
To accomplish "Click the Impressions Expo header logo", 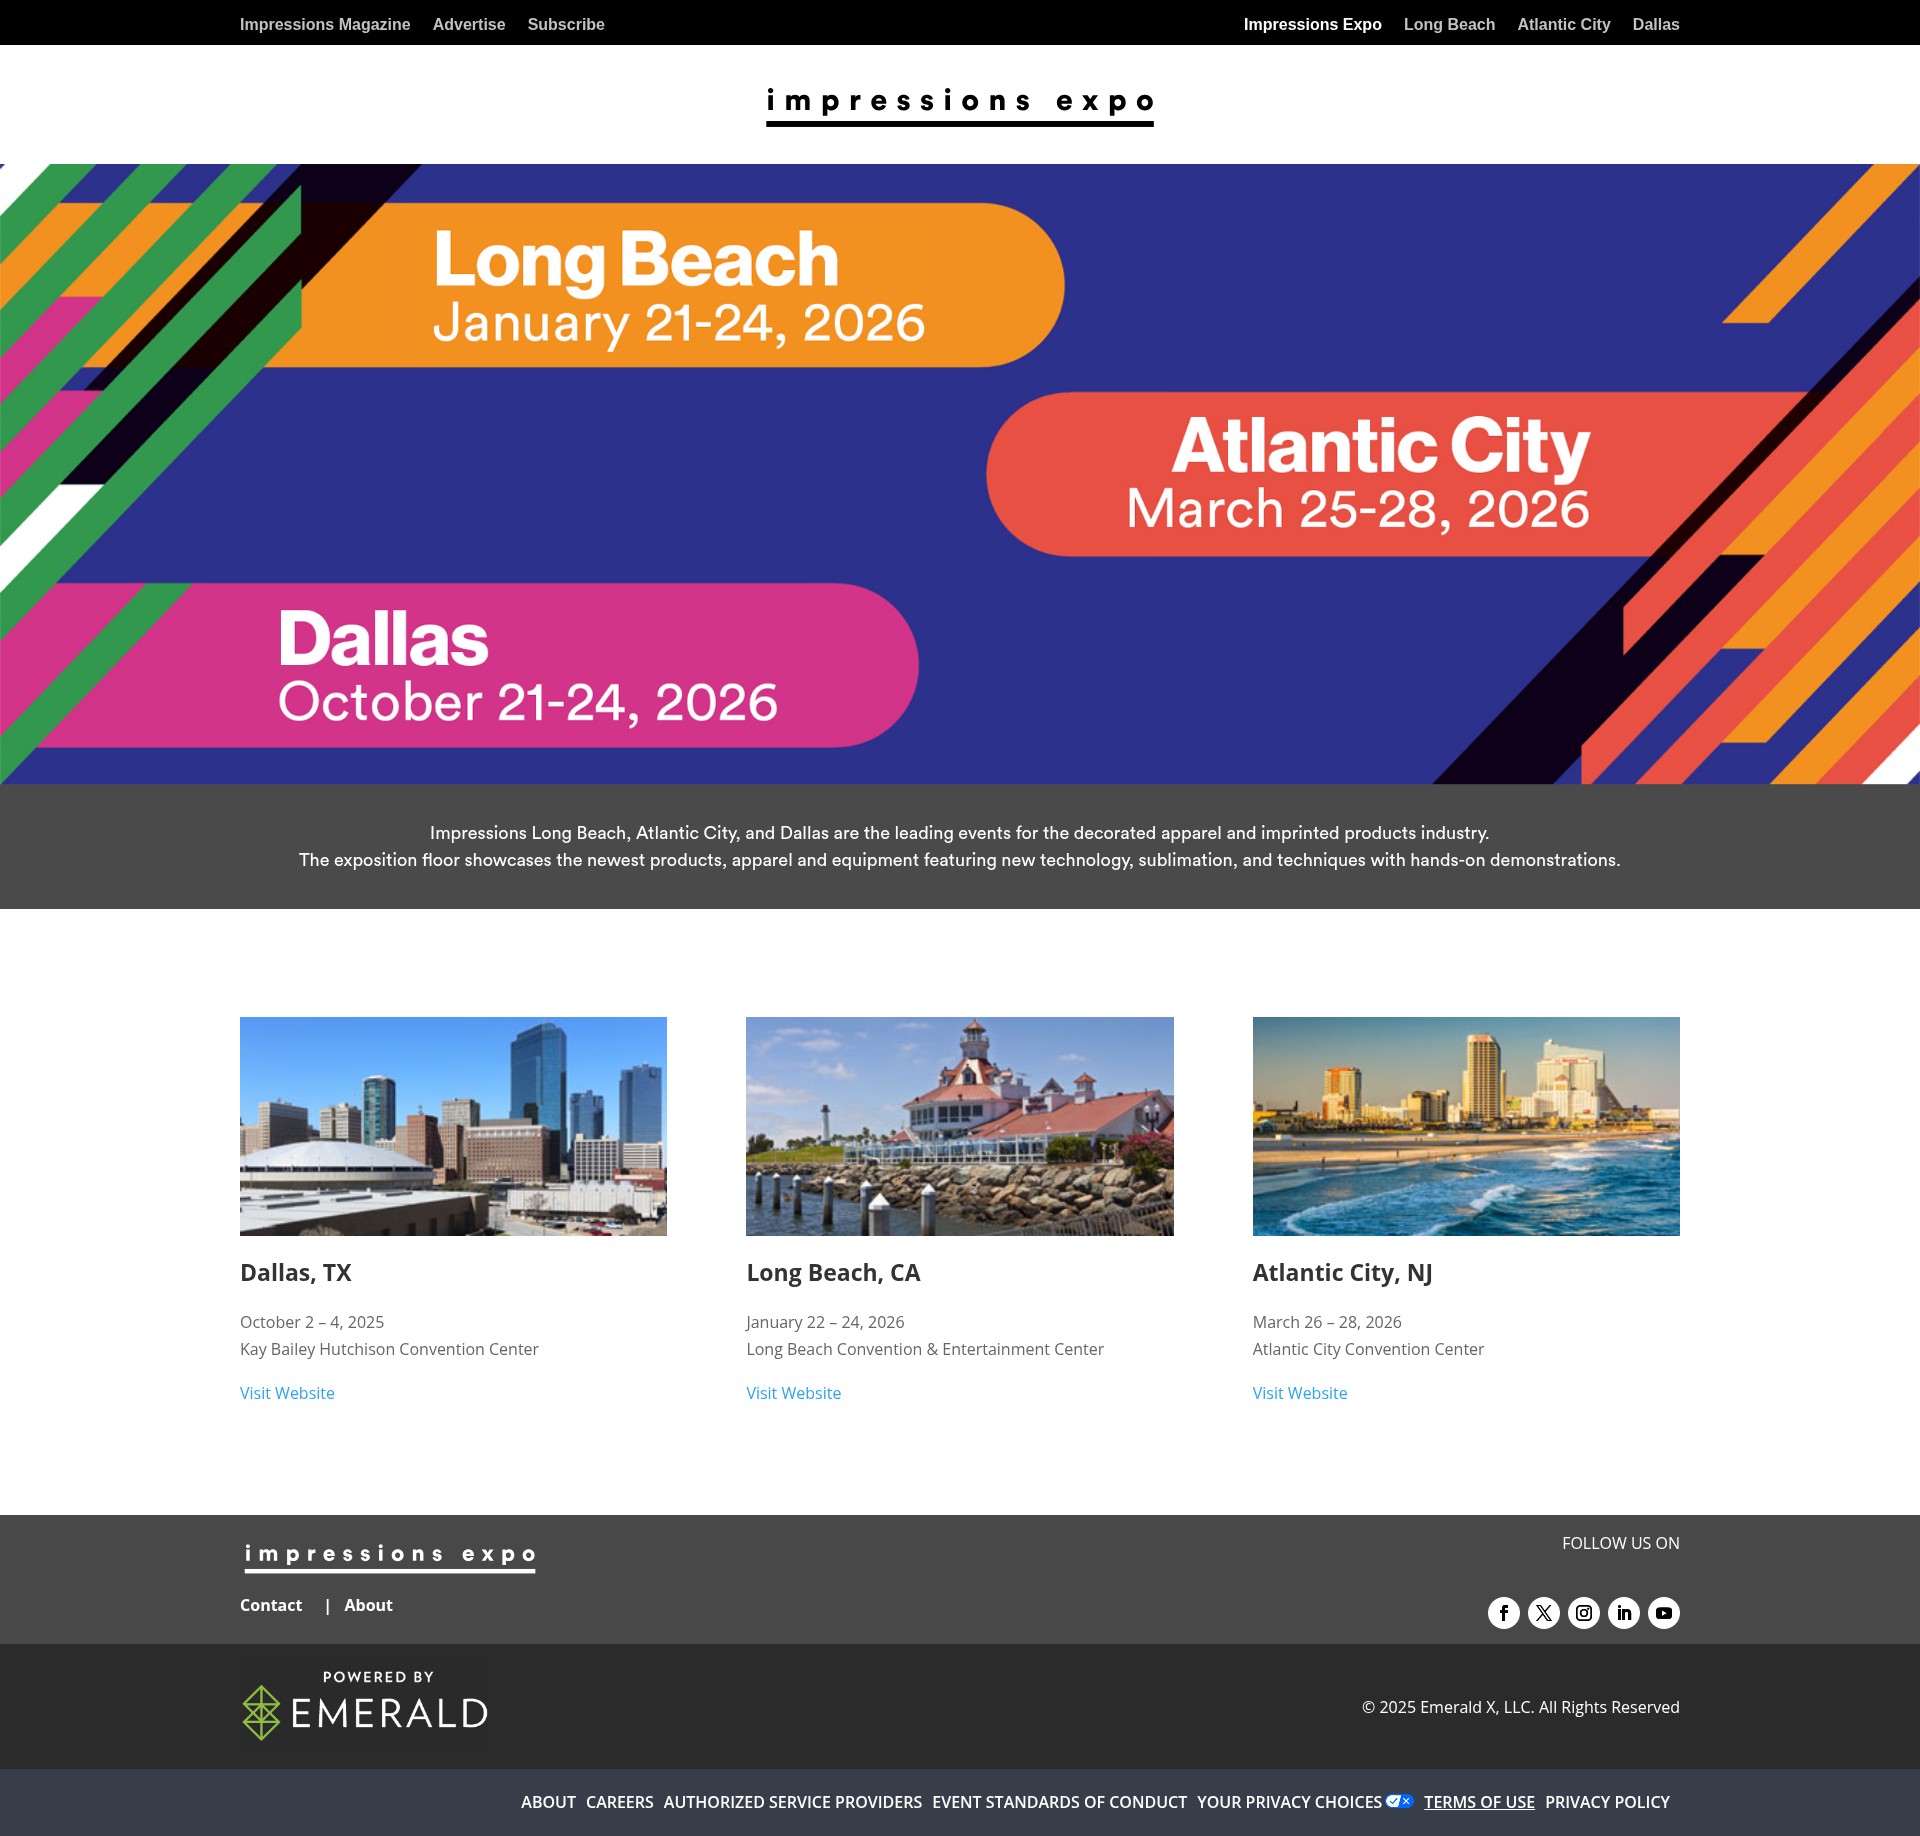I will point(960,105).
